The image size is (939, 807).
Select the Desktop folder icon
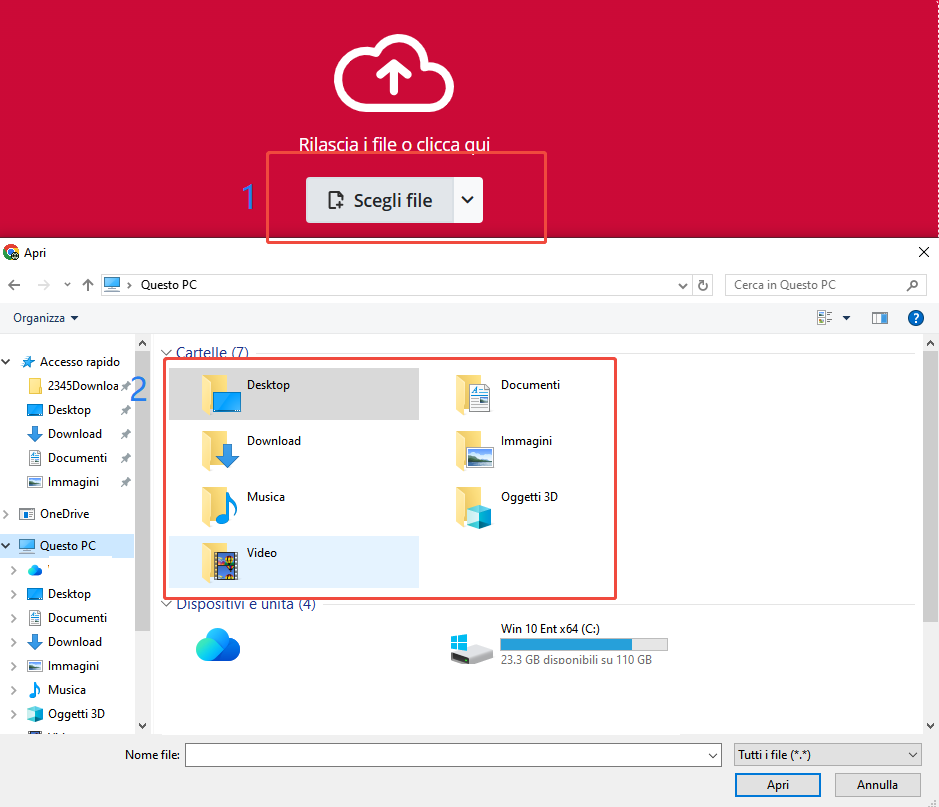221,394
